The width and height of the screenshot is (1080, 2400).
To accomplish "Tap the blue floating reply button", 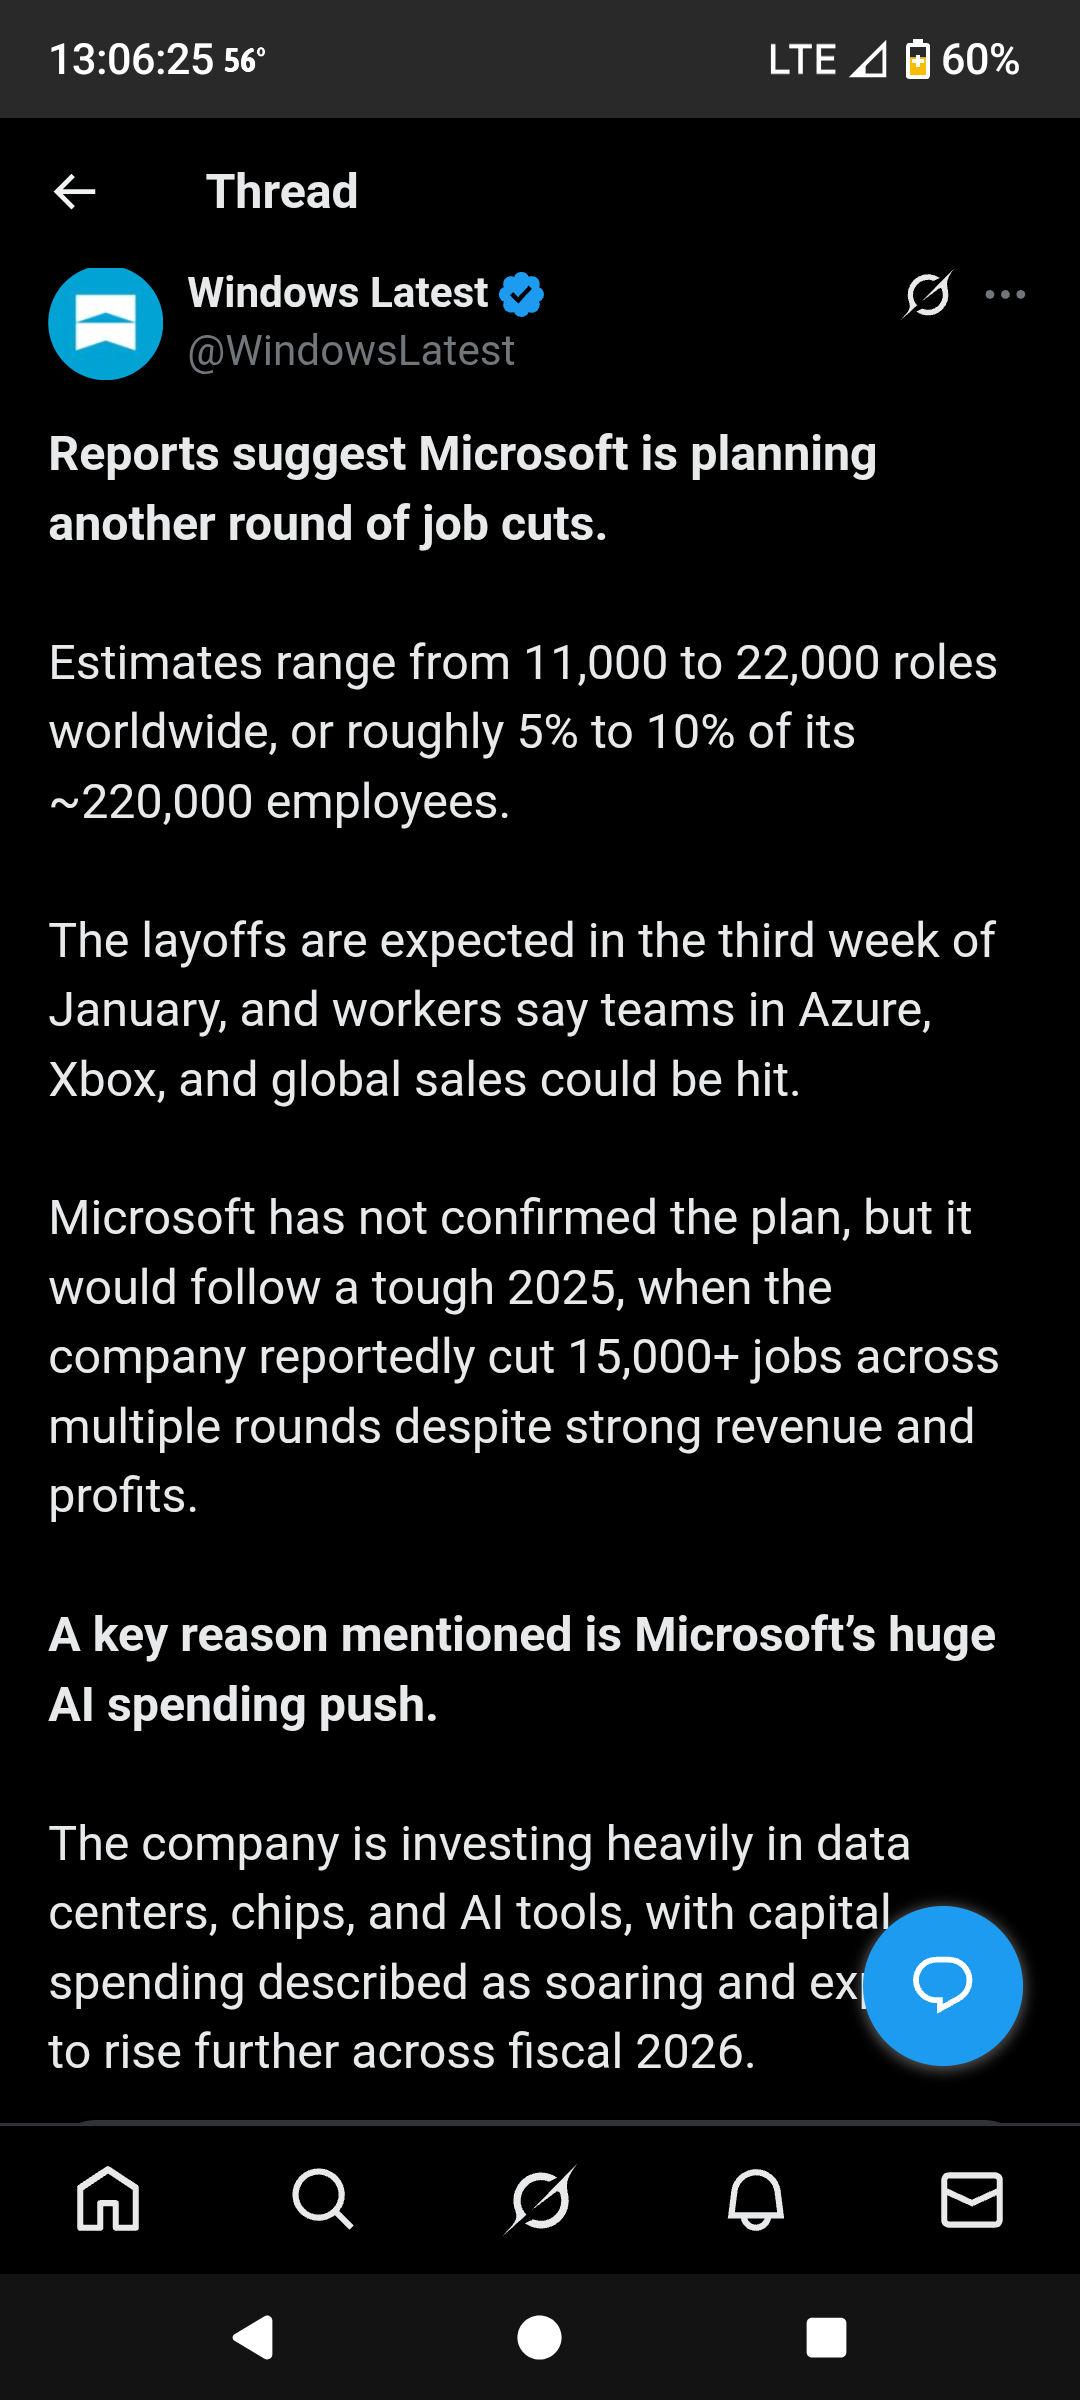I will click(942, 1985).
